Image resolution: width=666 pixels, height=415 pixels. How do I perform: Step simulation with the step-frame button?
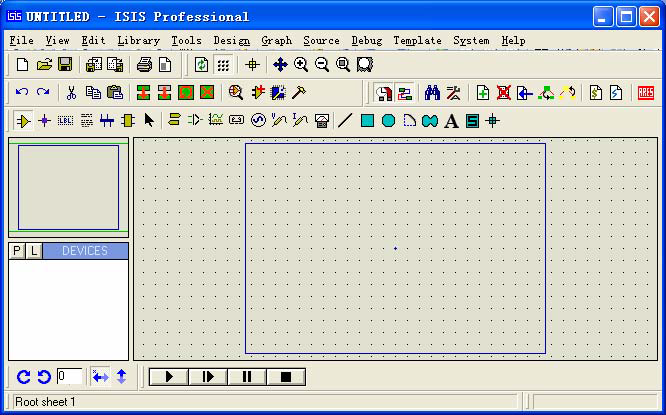click(208, 377)
